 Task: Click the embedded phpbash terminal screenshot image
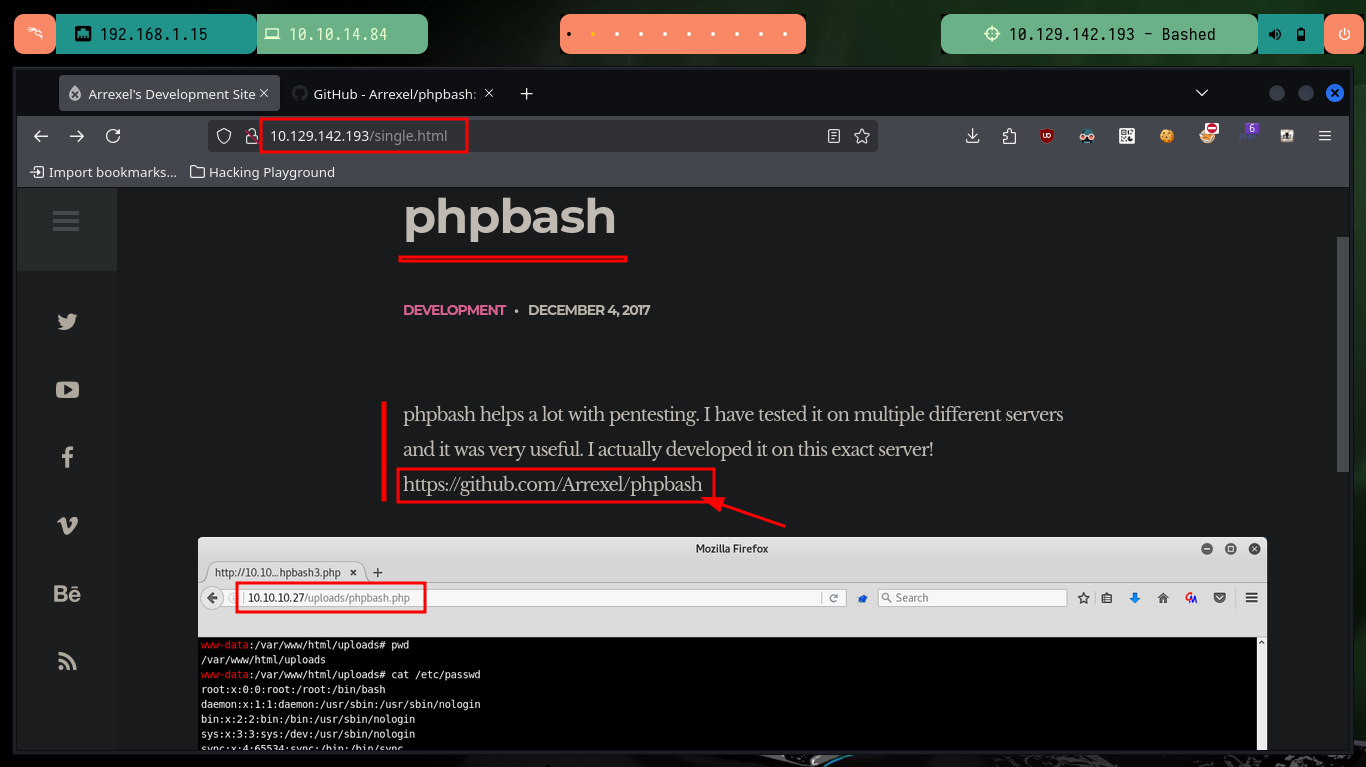click(x=732, y=643)
